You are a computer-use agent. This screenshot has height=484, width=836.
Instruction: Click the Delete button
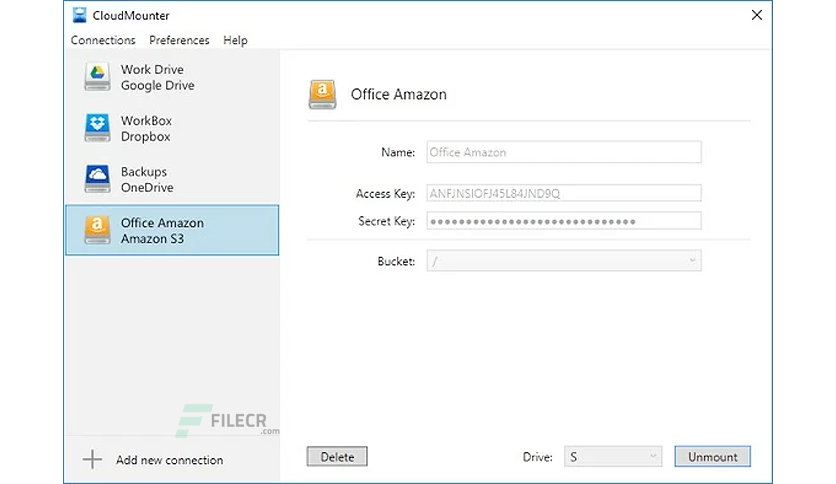(x=337, y=457)
